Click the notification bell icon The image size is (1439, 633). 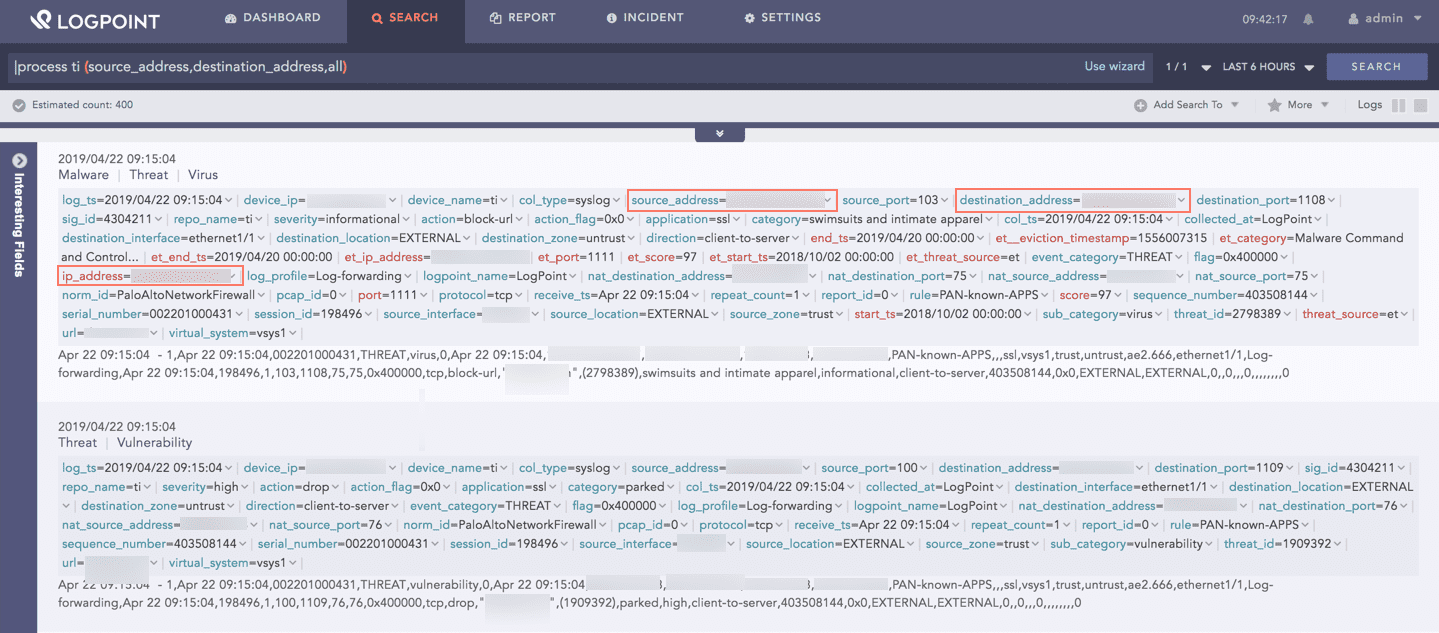(x=1308, y=18)
